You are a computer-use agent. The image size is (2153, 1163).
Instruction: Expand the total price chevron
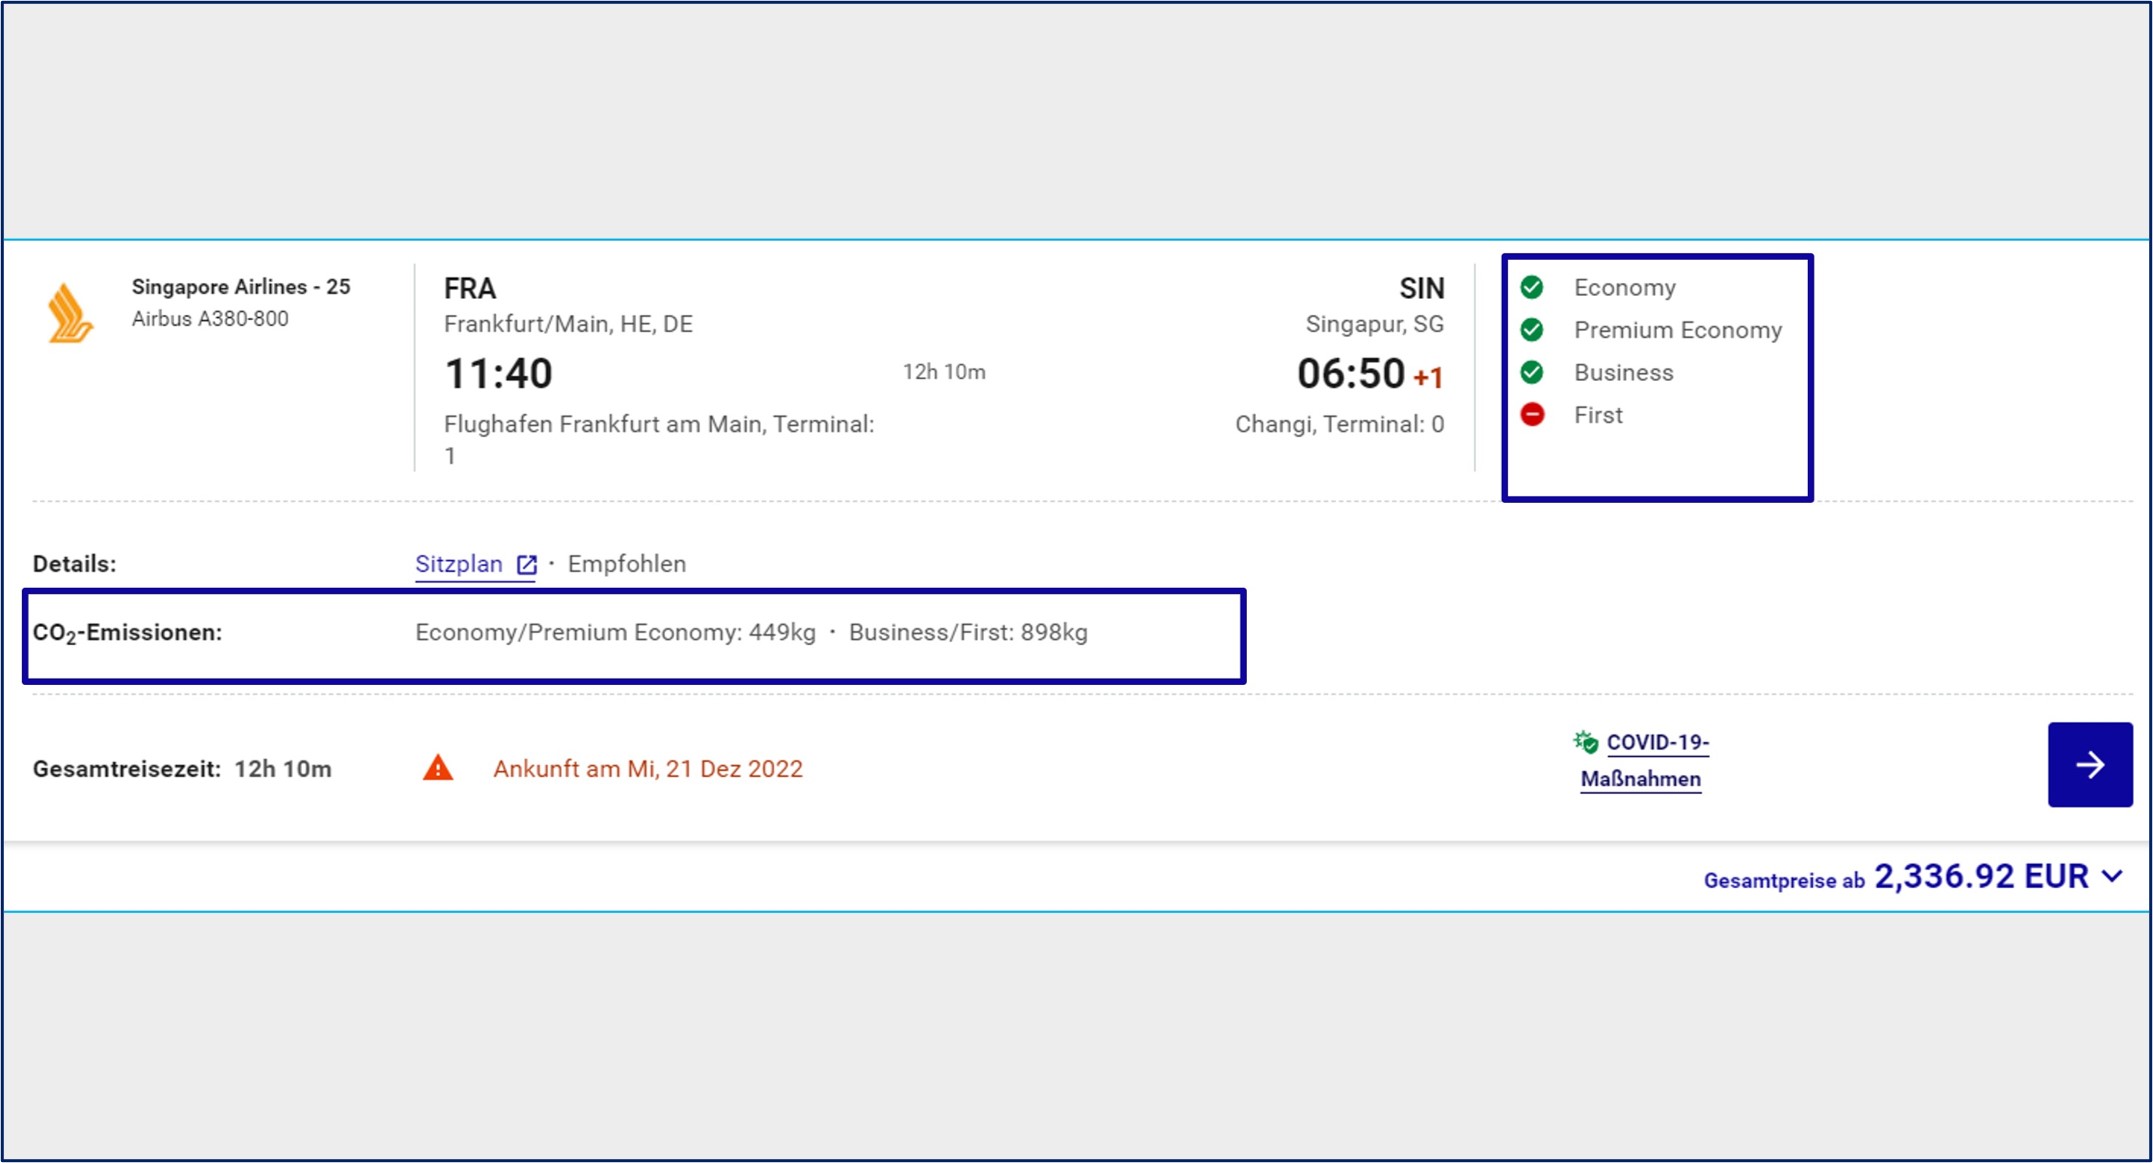tap(2113, 877)
